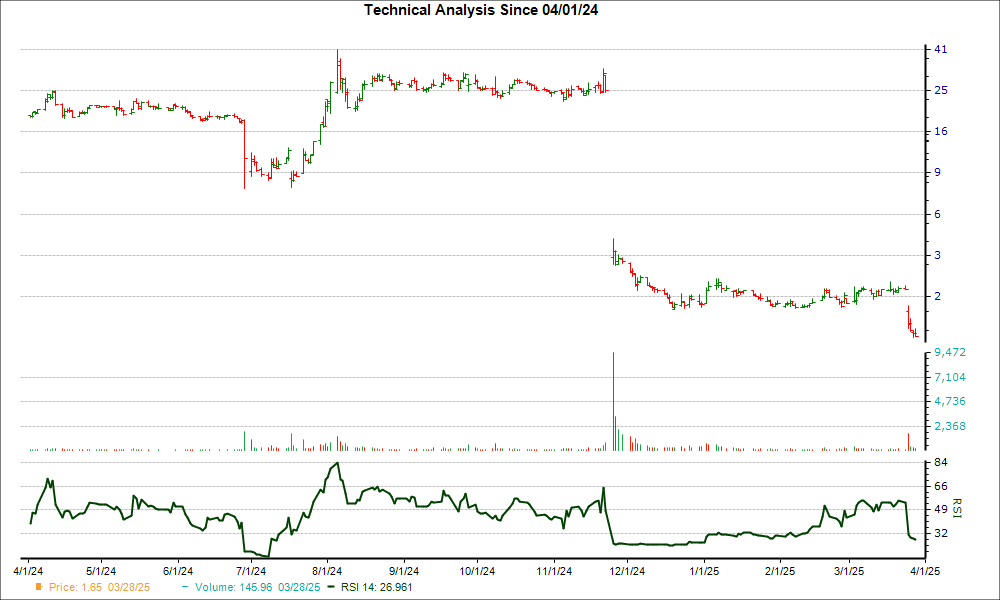Click the 'Volume: 145.96 03/28/25' legend text
1000x600 pixels.
click(258, 587)
